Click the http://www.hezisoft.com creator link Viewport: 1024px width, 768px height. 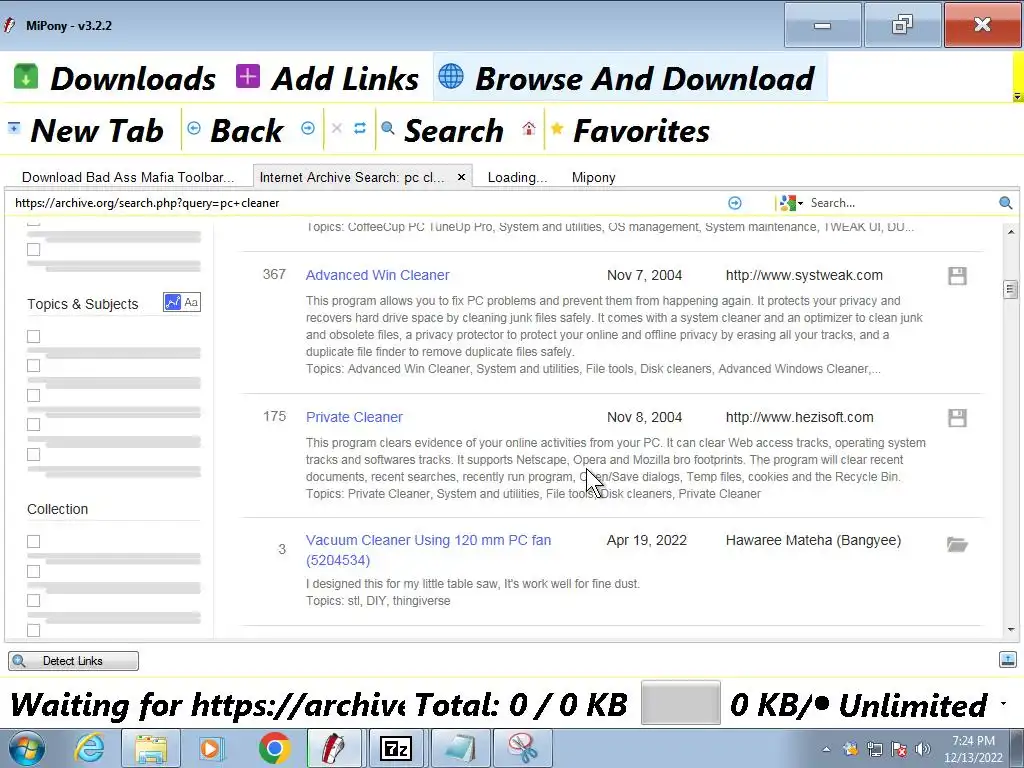799,417
